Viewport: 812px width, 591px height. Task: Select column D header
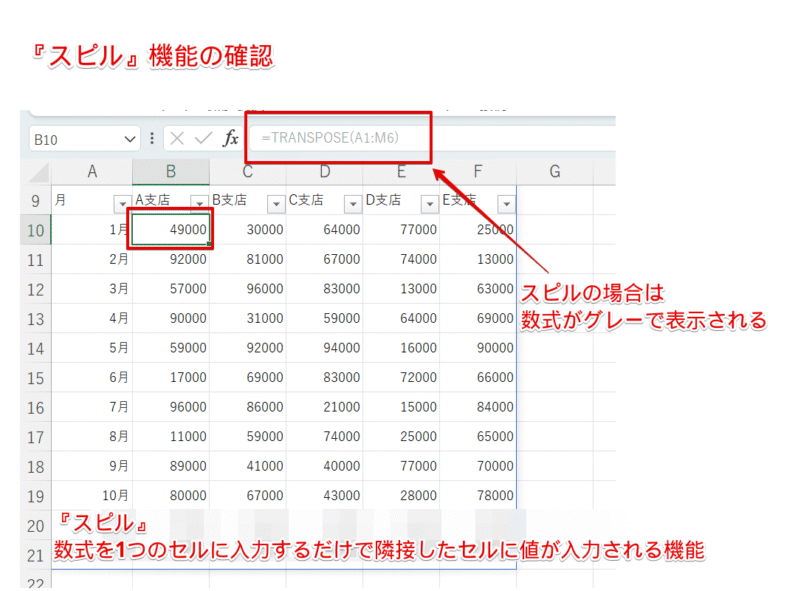[325, 171]
